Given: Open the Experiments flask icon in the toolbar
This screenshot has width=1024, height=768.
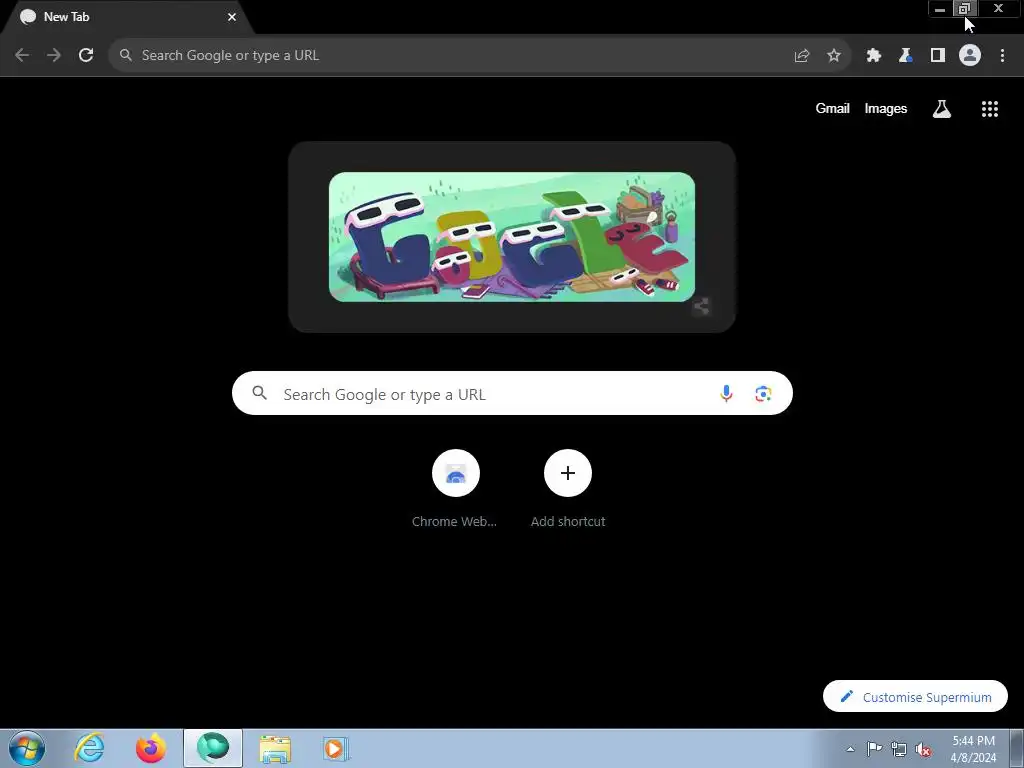Looking at the screenshot, I should (906, 56).
